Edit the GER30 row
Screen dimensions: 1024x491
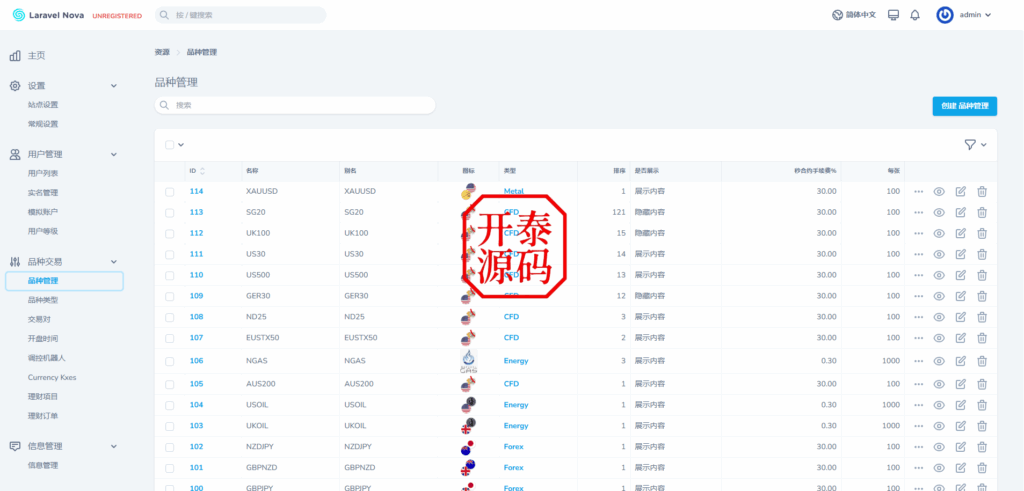(960, 296)
